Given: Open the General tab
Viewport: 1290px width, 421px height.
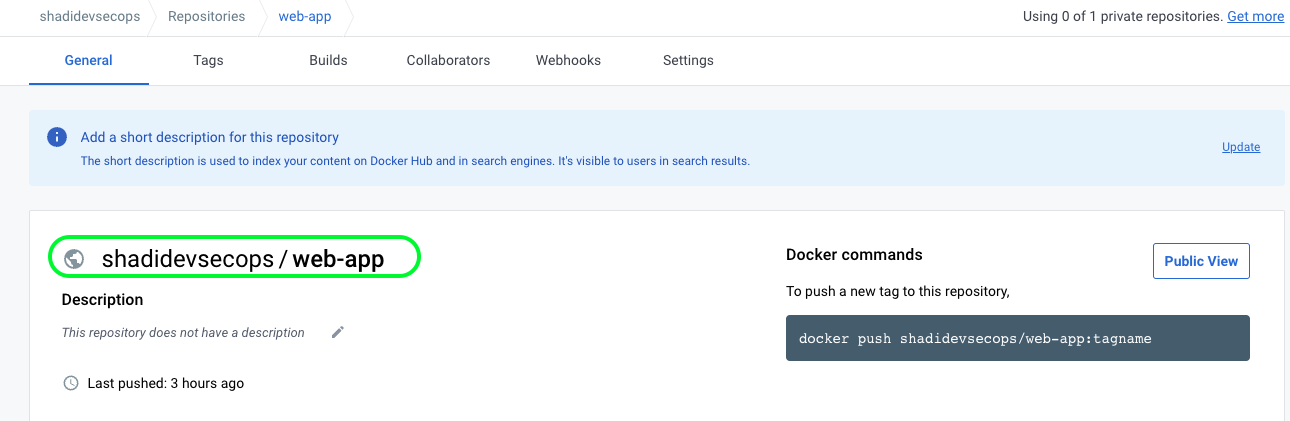Looking at the screenshot, I should 89,60.
